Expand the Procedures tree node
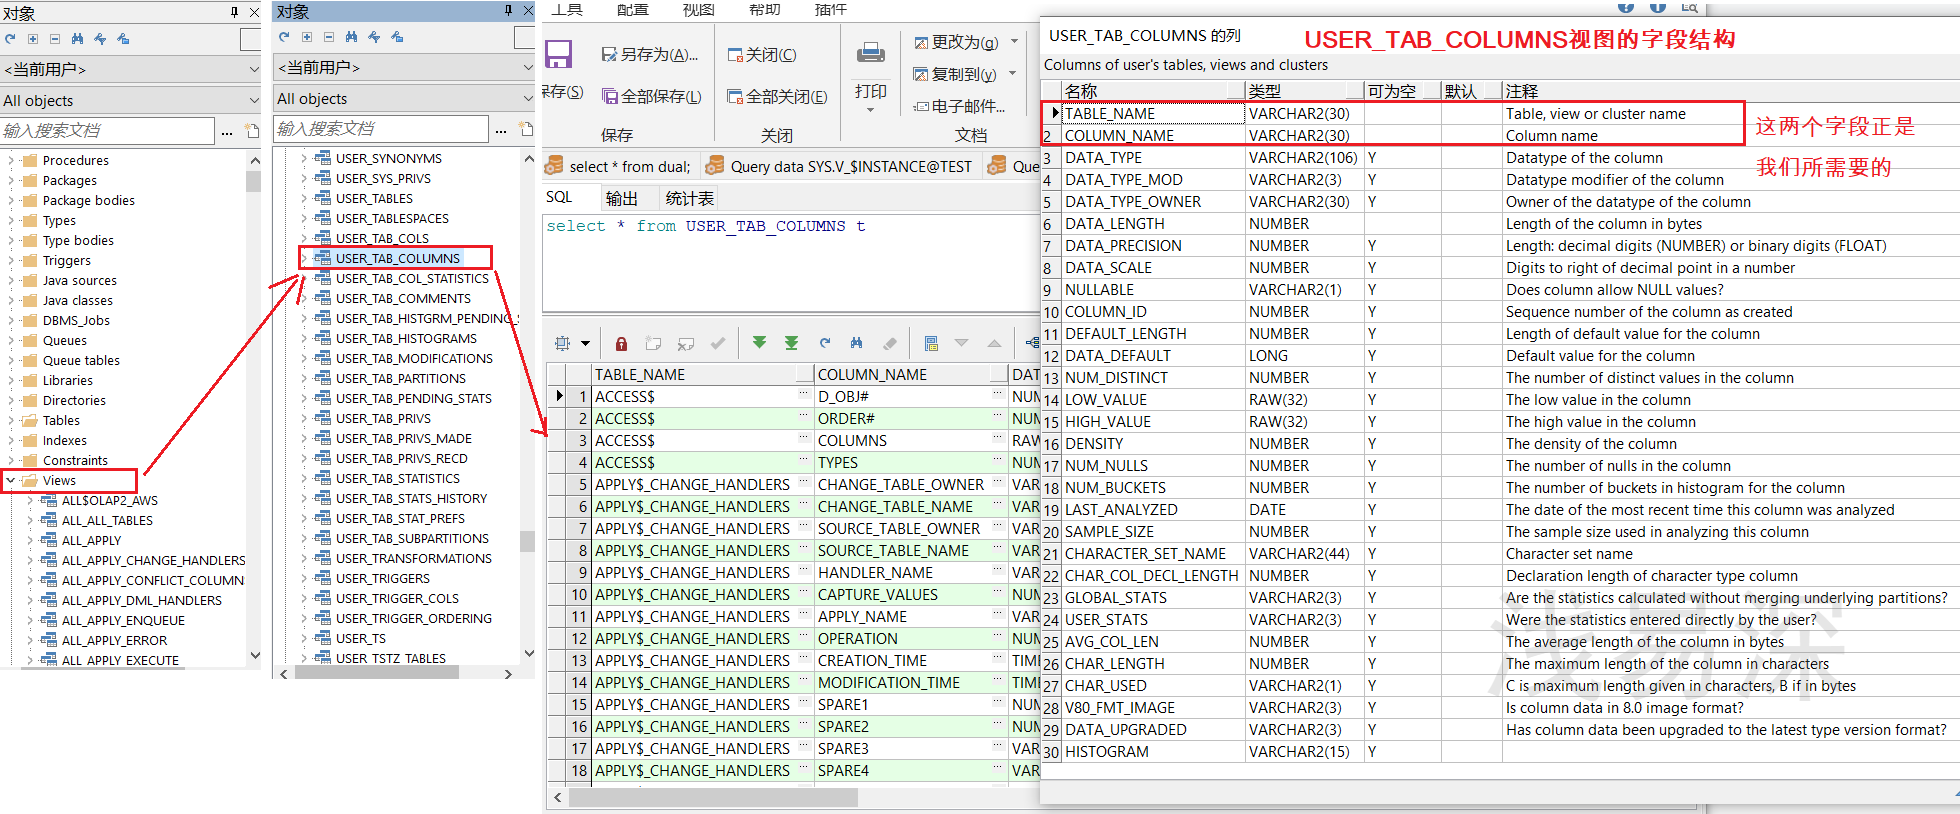This screenshot has width=1960, height=814. tap(10, 161)
